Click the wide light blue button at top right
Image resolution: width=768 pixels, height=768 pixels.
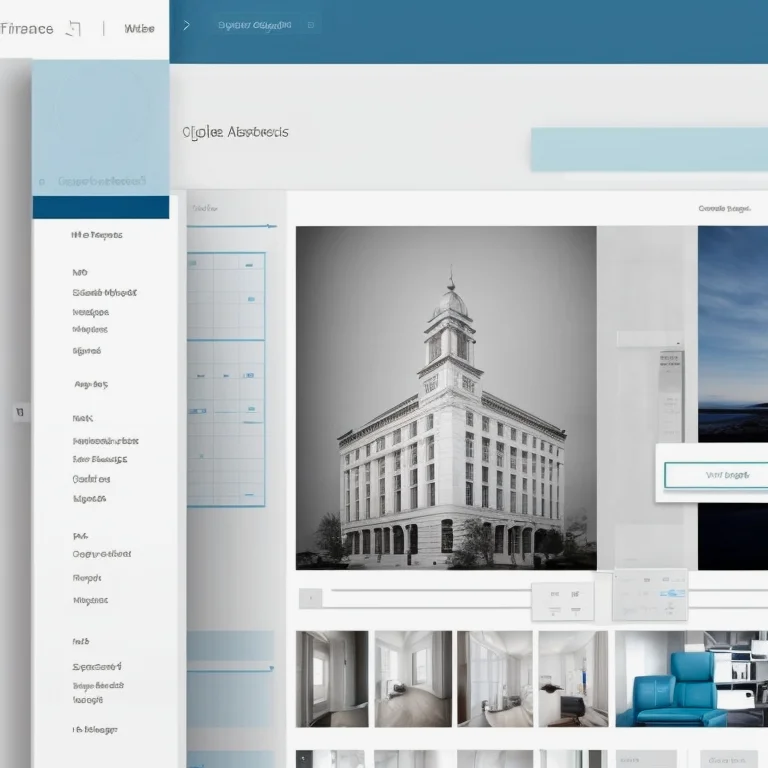[x=649, y=149]
